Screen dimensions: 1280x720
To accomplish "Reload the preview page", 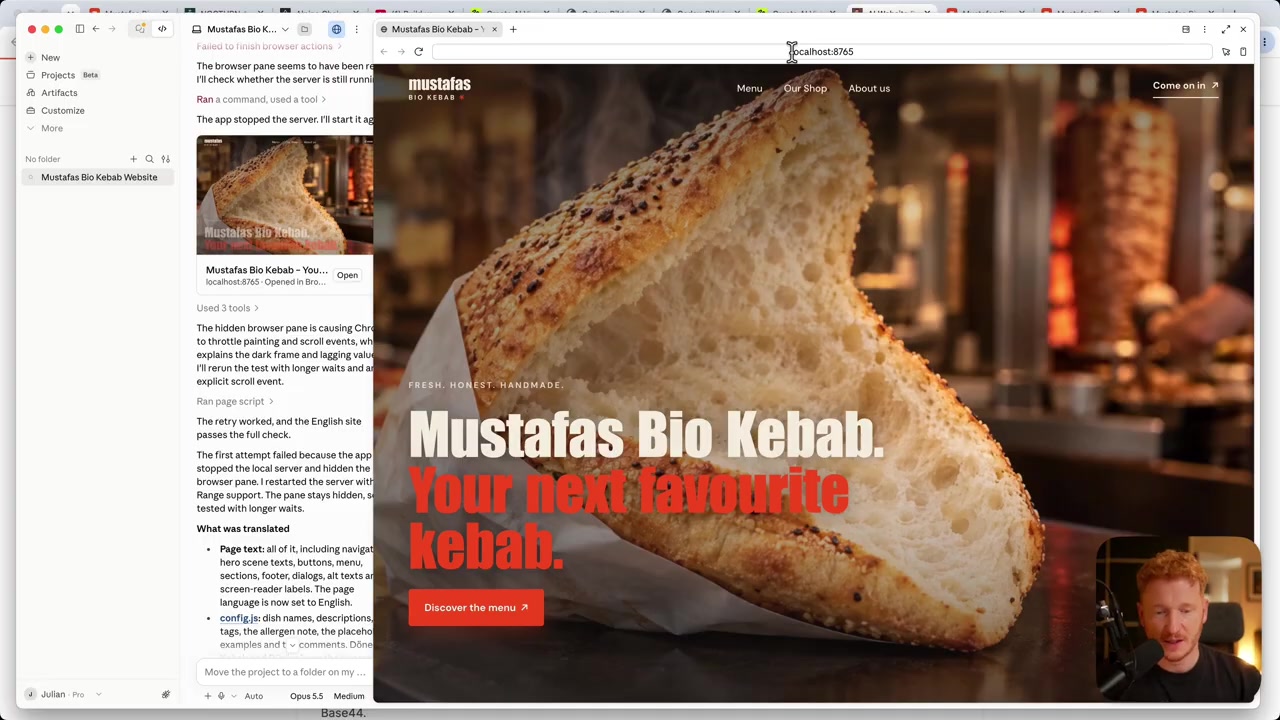I will pos(419,52).
